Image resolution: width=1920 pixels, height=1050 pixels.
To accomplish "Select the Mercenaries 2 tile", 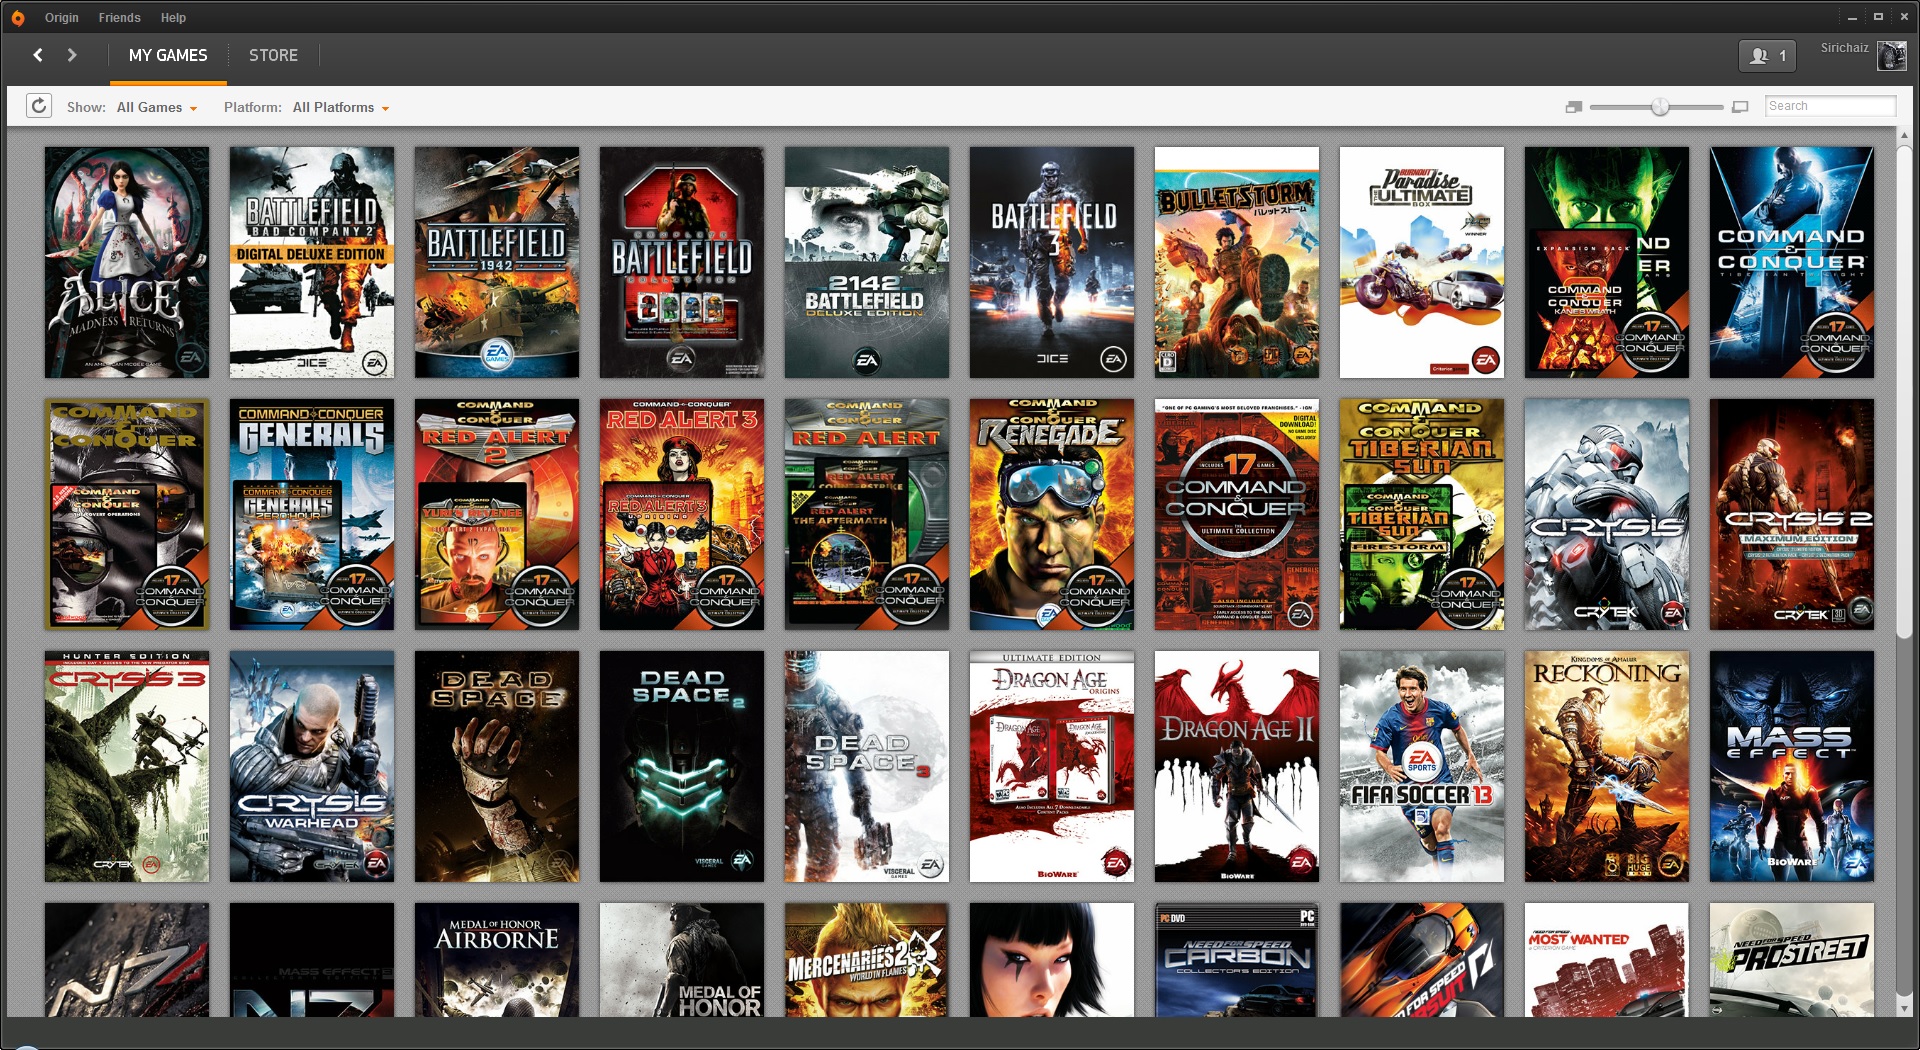I will point(867,960).
